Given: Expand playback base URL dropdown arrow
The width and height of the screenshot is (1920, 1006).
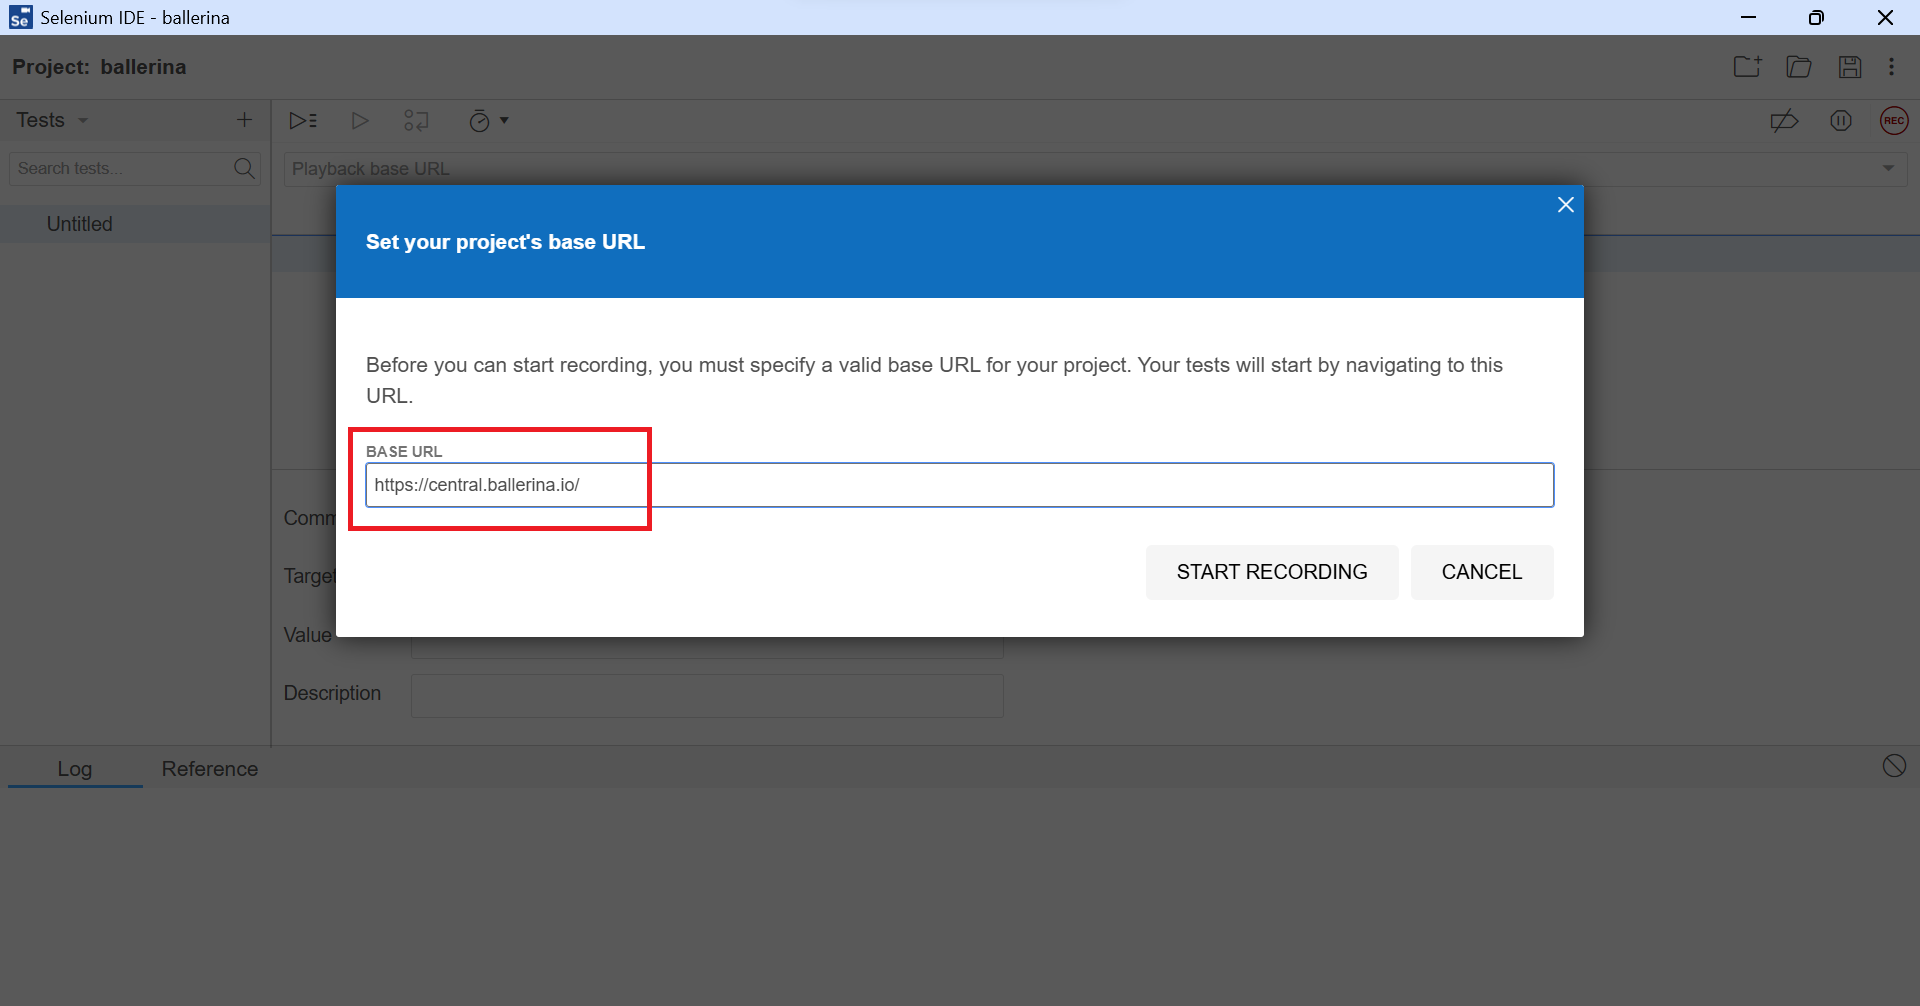Looking at the screenshot, I should [1888, 168].
